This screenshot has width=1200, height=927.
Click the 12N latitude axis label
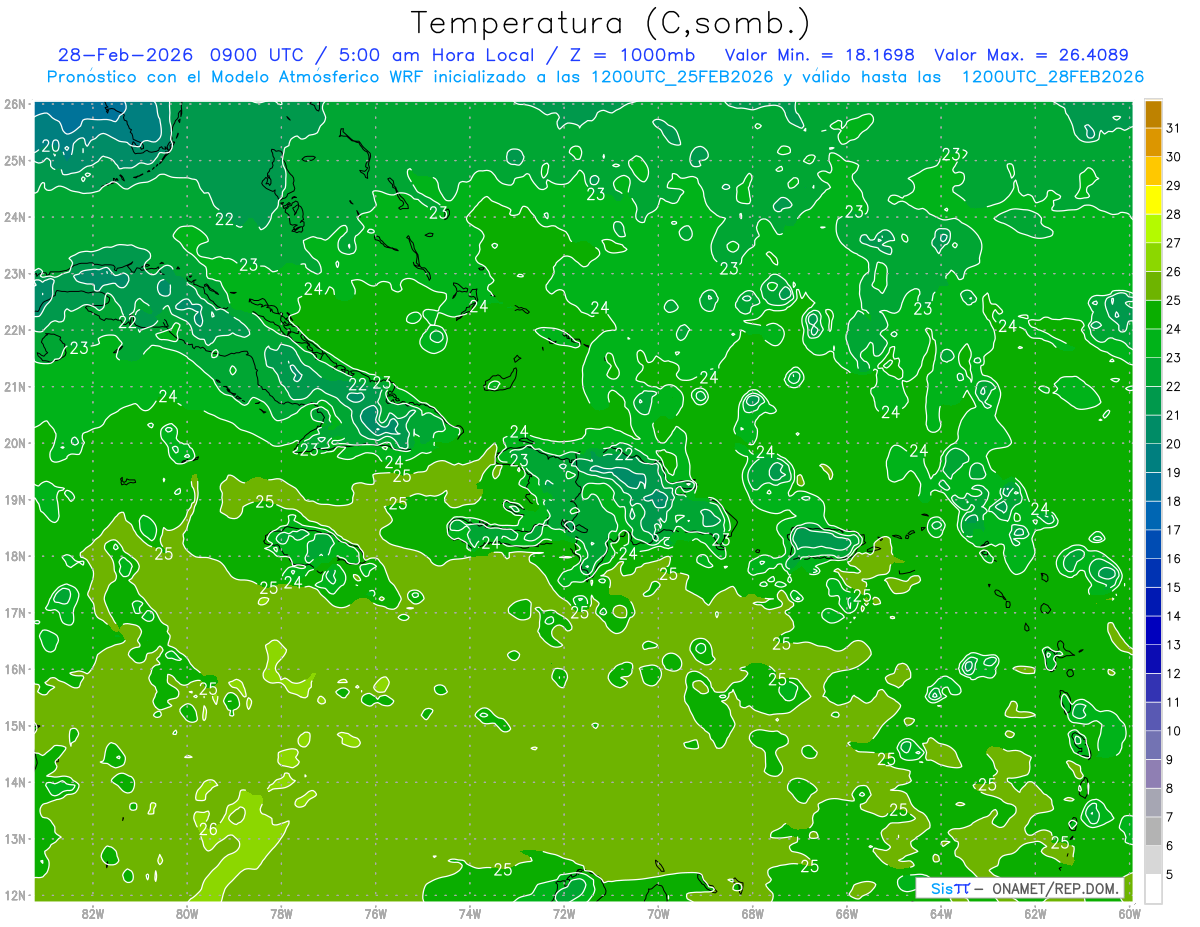14,895
